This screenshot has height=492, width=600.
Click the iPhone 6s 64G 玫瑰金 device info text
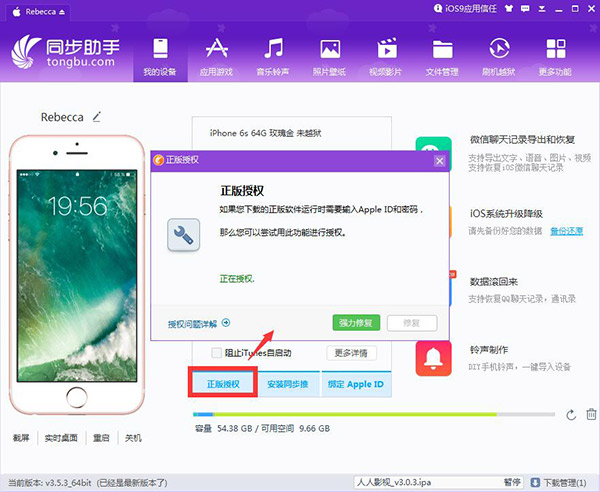click(265, 133)
